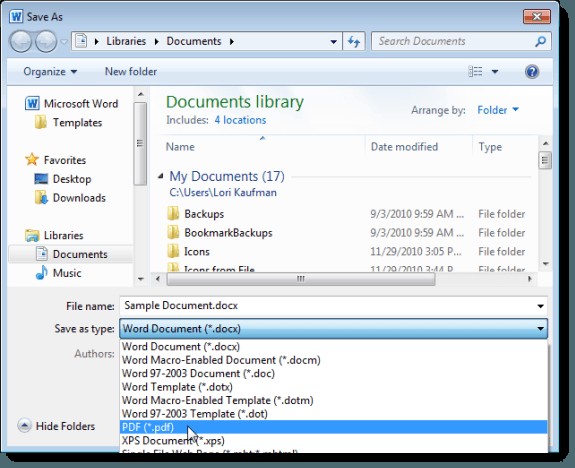This screenshot has height=468, width=575.
Task: Click the Hide Folders button
Action: click(x=56, y=426)
